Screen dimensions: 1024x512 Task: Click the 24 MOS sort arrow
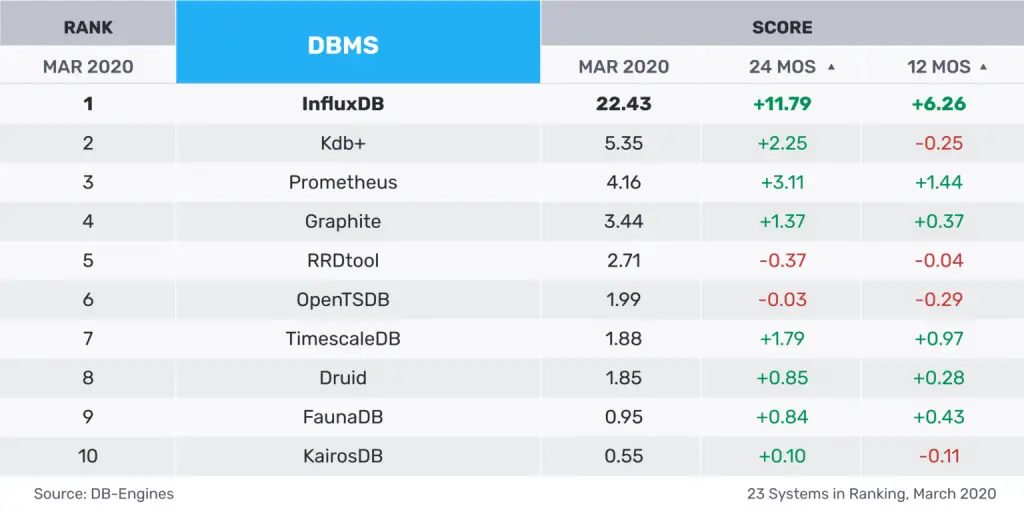(831, 68)
